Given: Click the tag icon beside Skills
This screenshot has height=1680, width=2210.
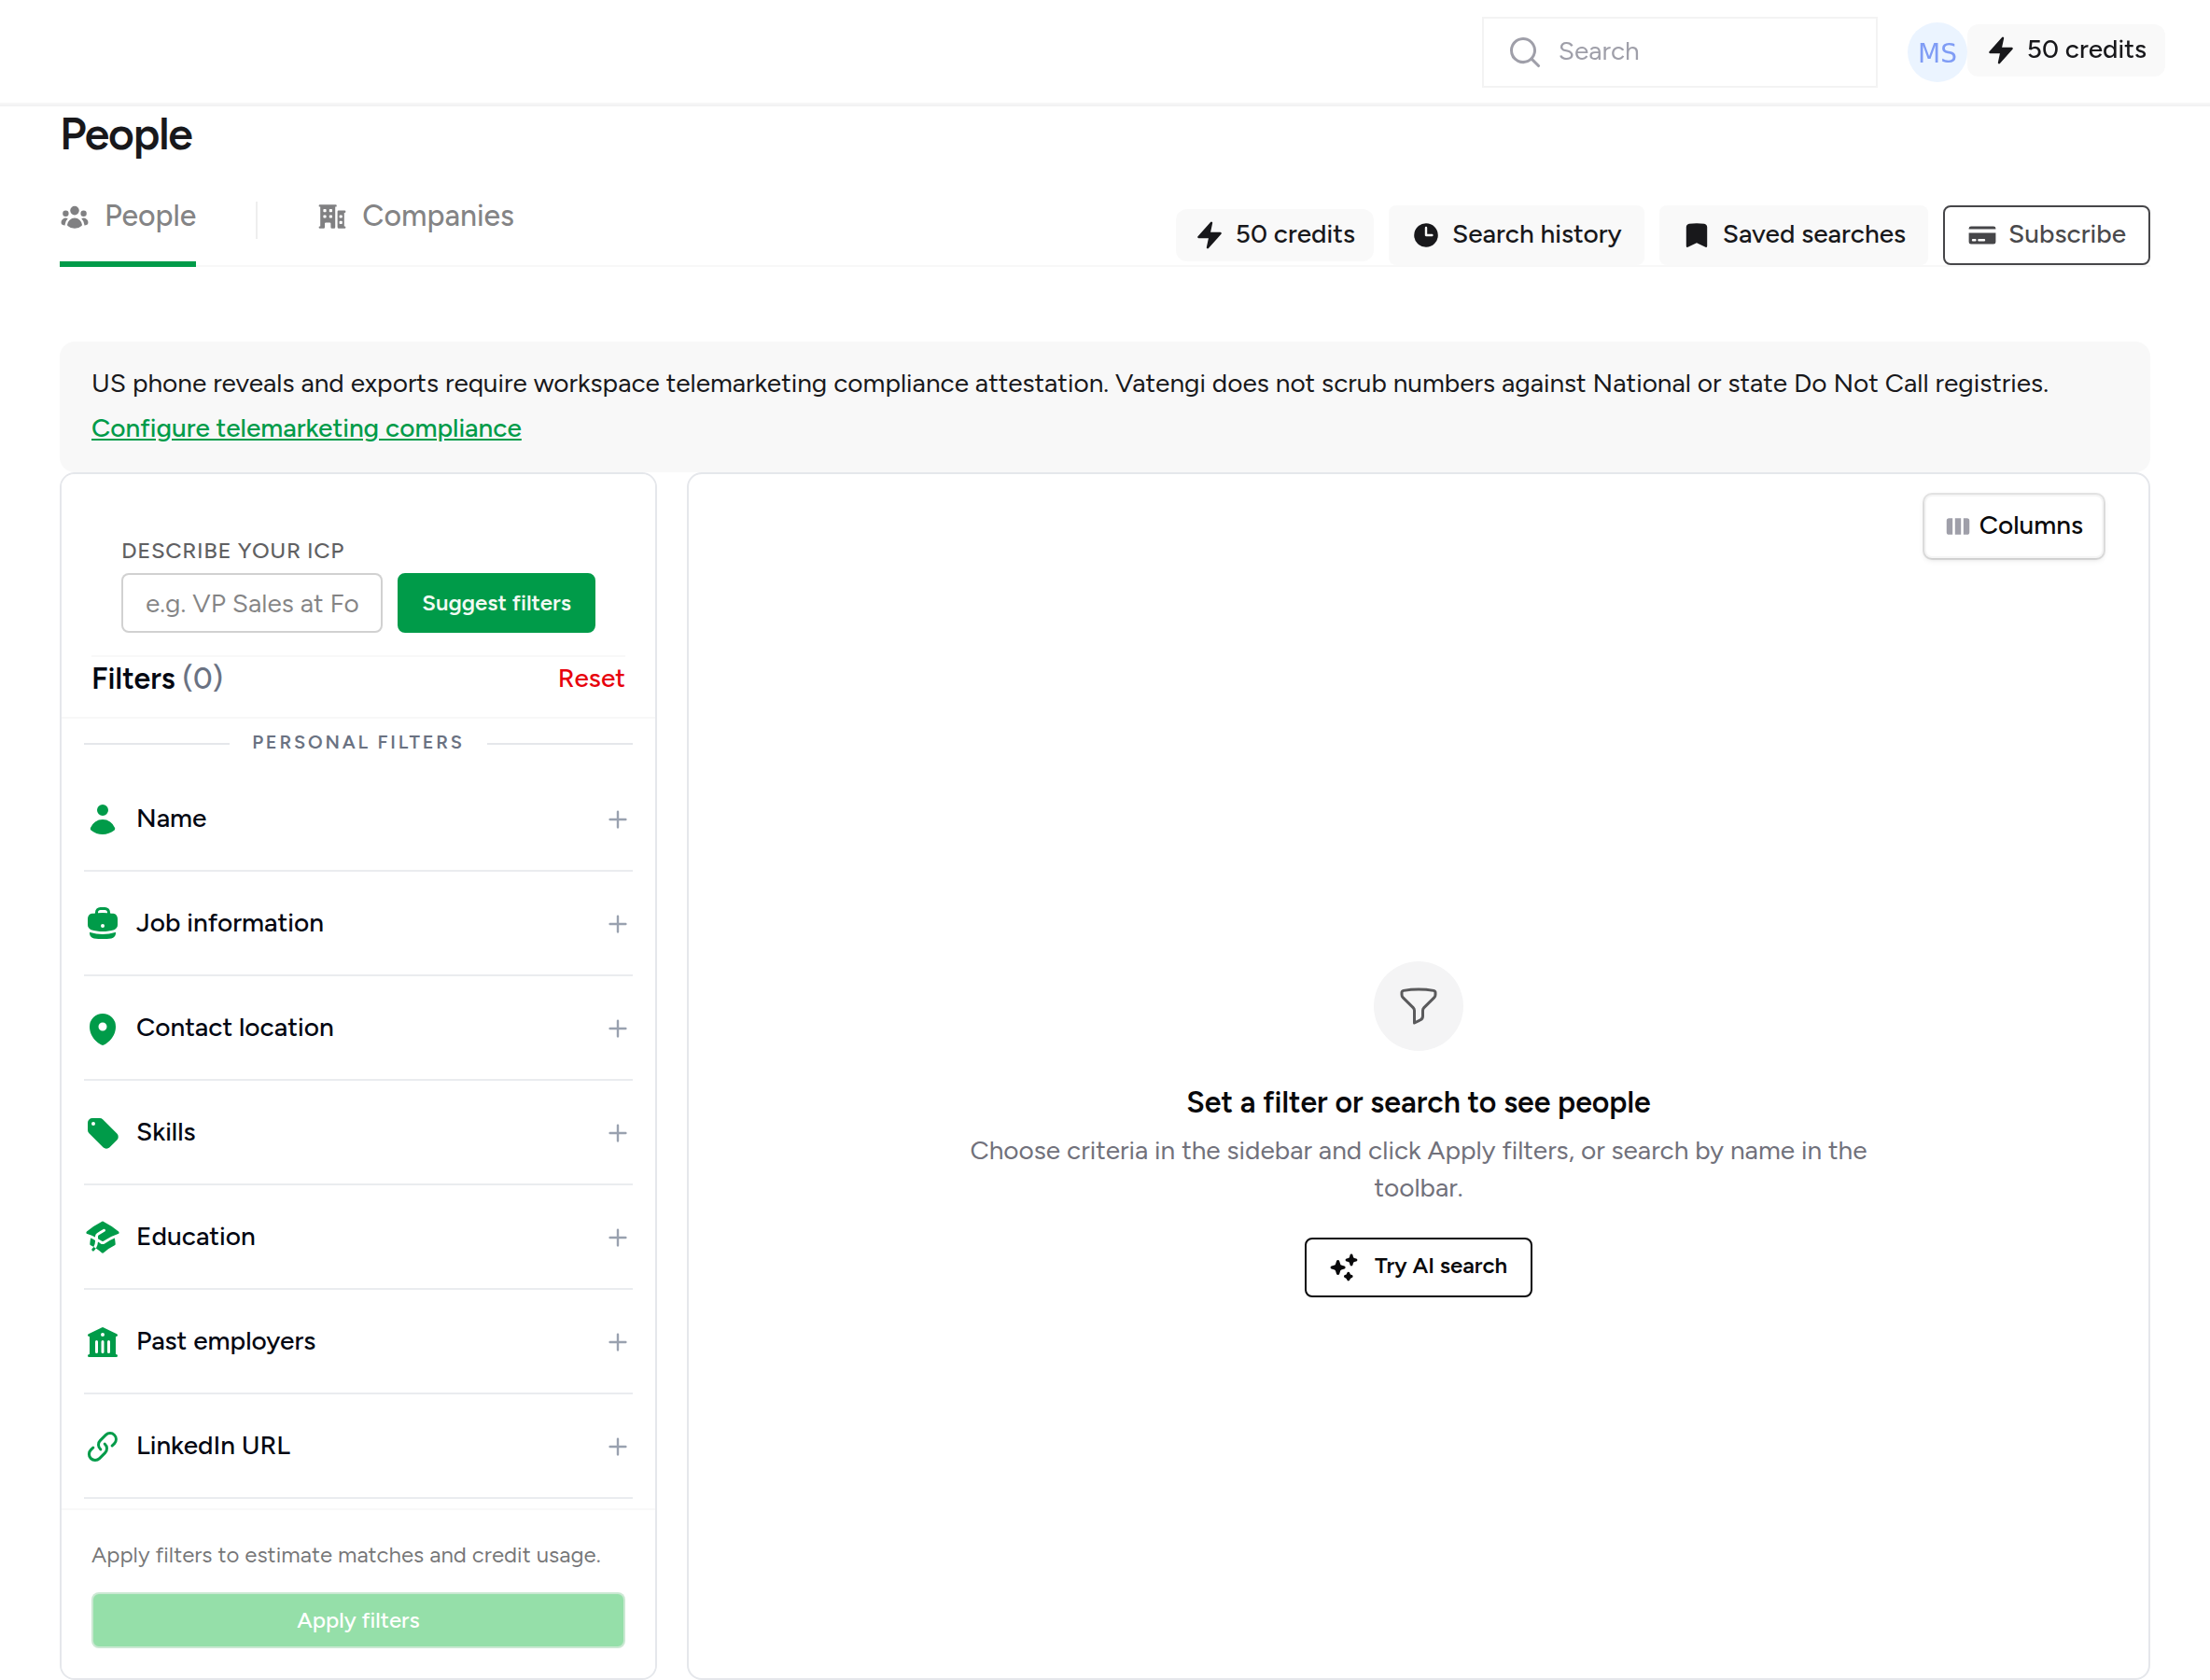Looking at the screenshot, I should point(102,1132).
